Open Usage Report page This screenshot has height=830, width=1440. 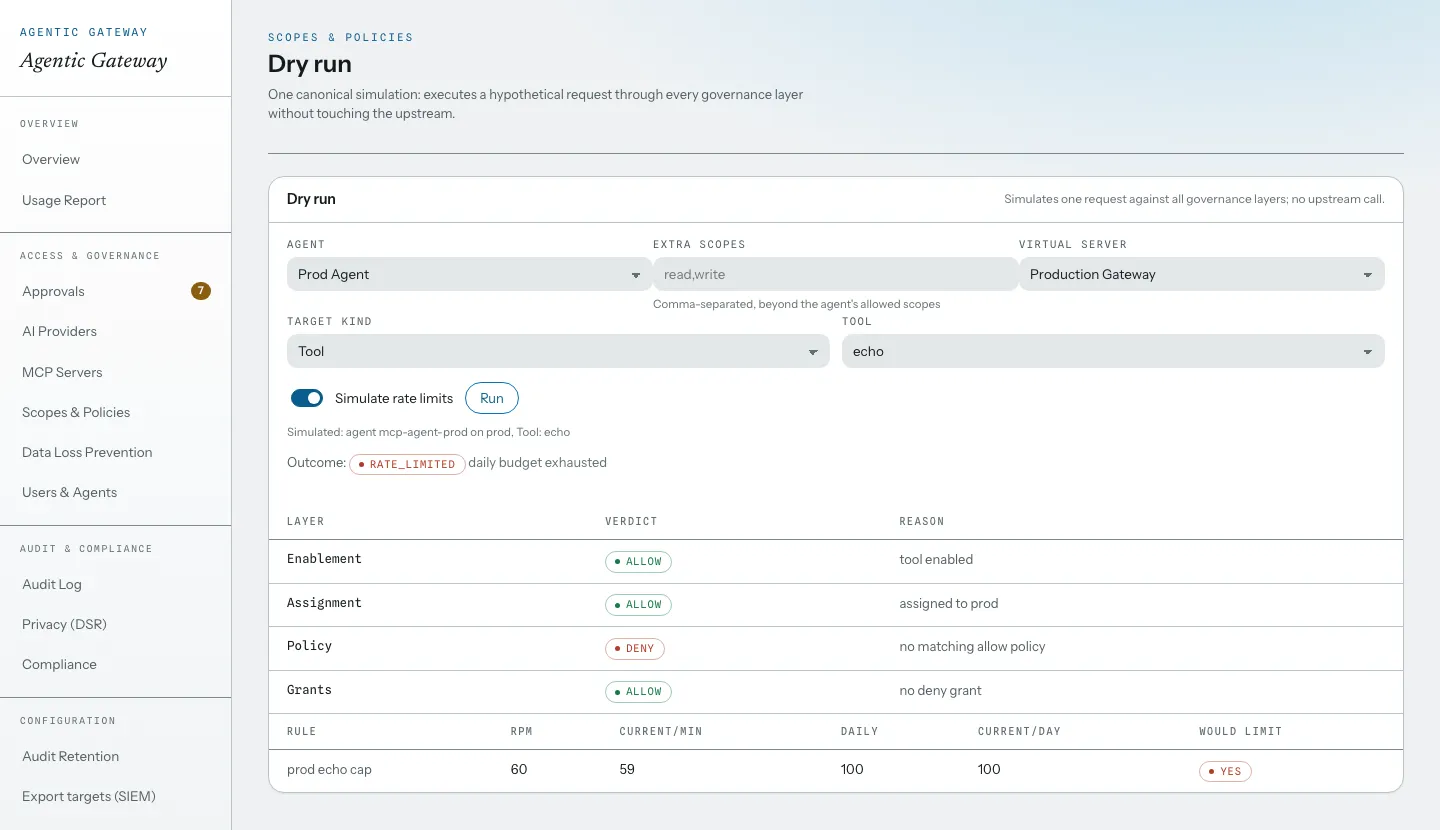64,200
